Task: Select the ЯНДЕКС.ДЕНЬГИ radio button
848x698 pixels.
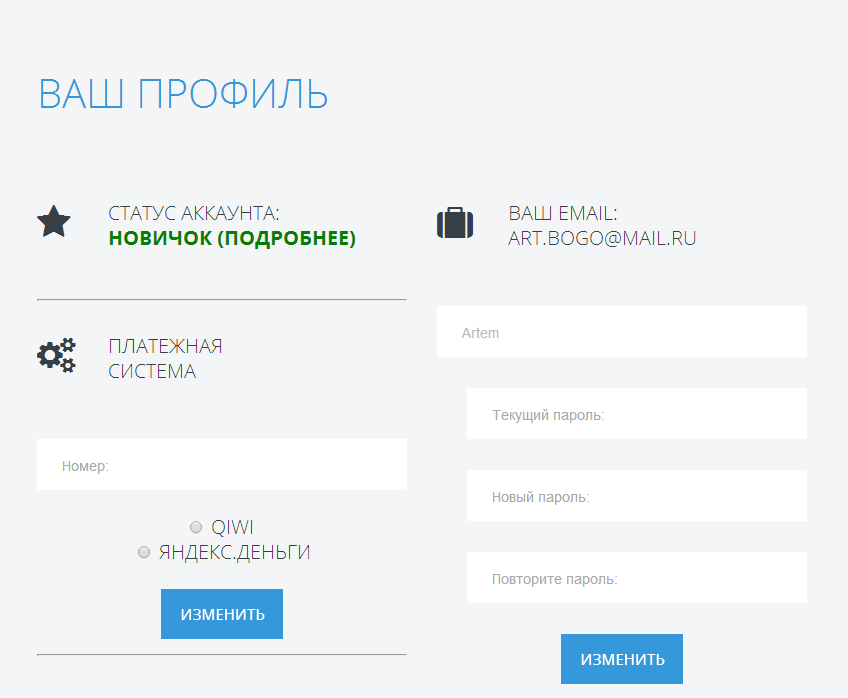Action: pyautogui.click(x=144, y=552)
